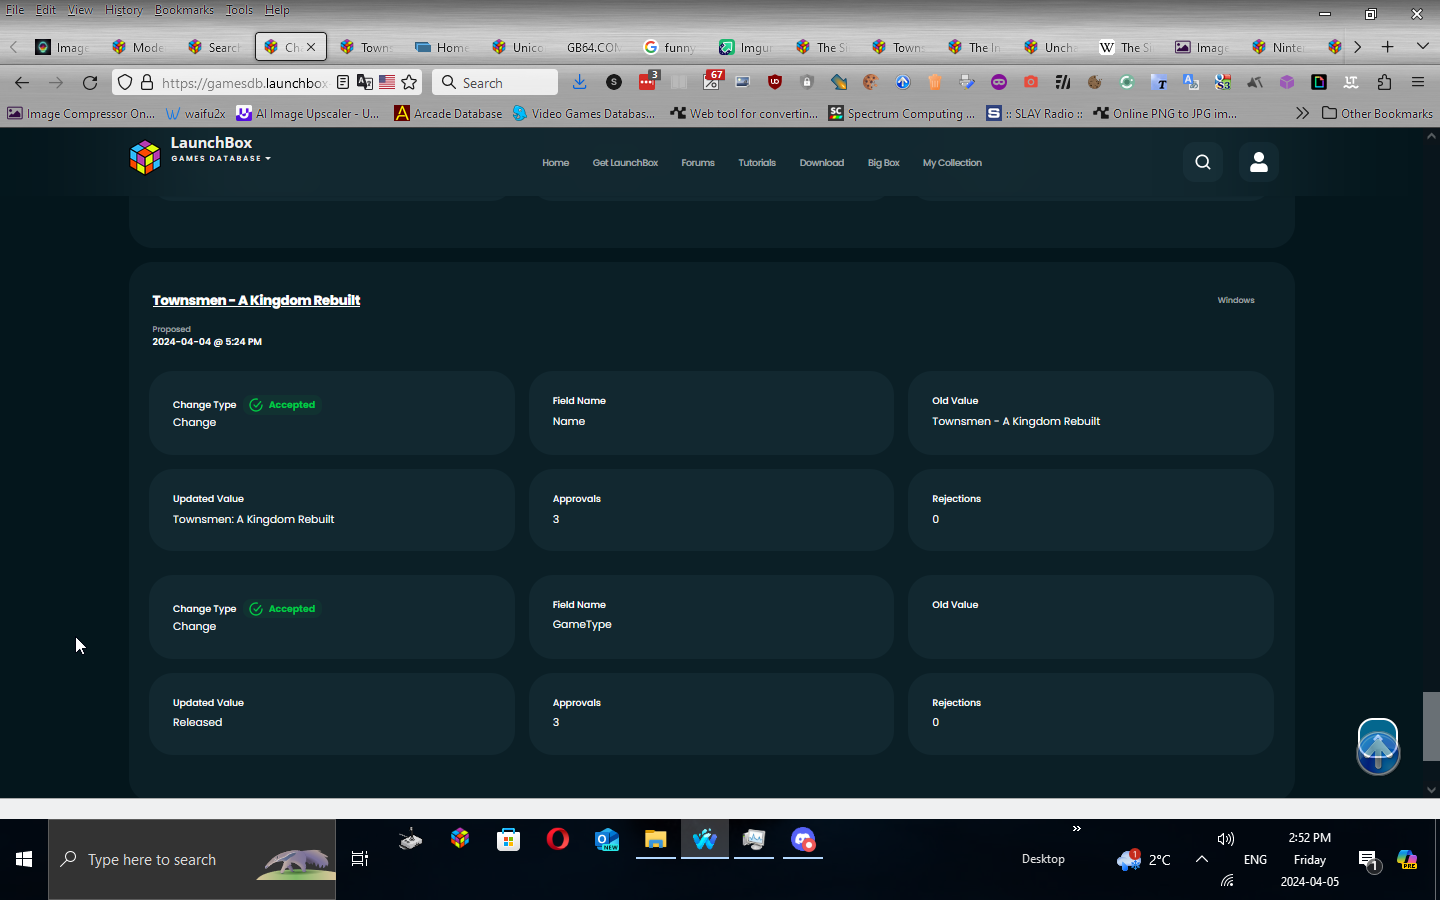Switch to the Imgur tab
1440x900 pixels.
746,47
